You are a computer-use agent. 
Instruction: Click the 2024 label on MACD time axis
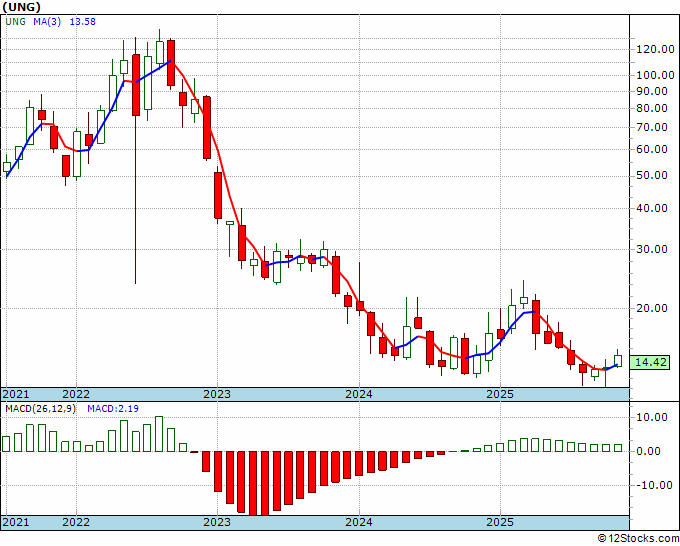click(359, 522)
